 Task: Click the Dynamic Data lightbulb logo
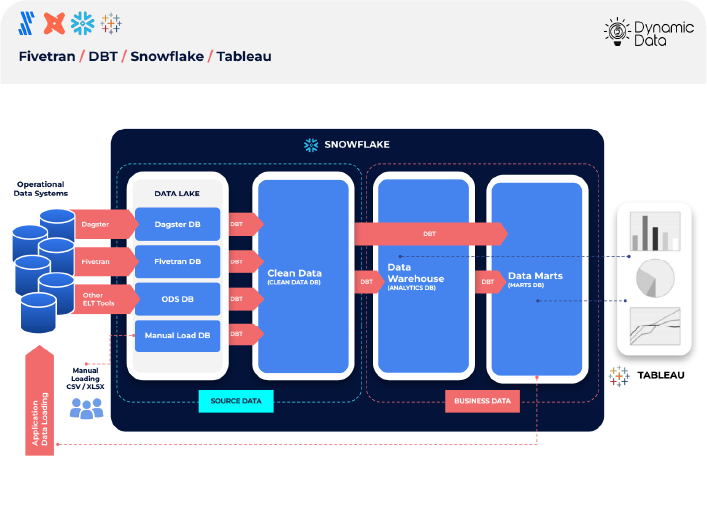tap(616, 32)
